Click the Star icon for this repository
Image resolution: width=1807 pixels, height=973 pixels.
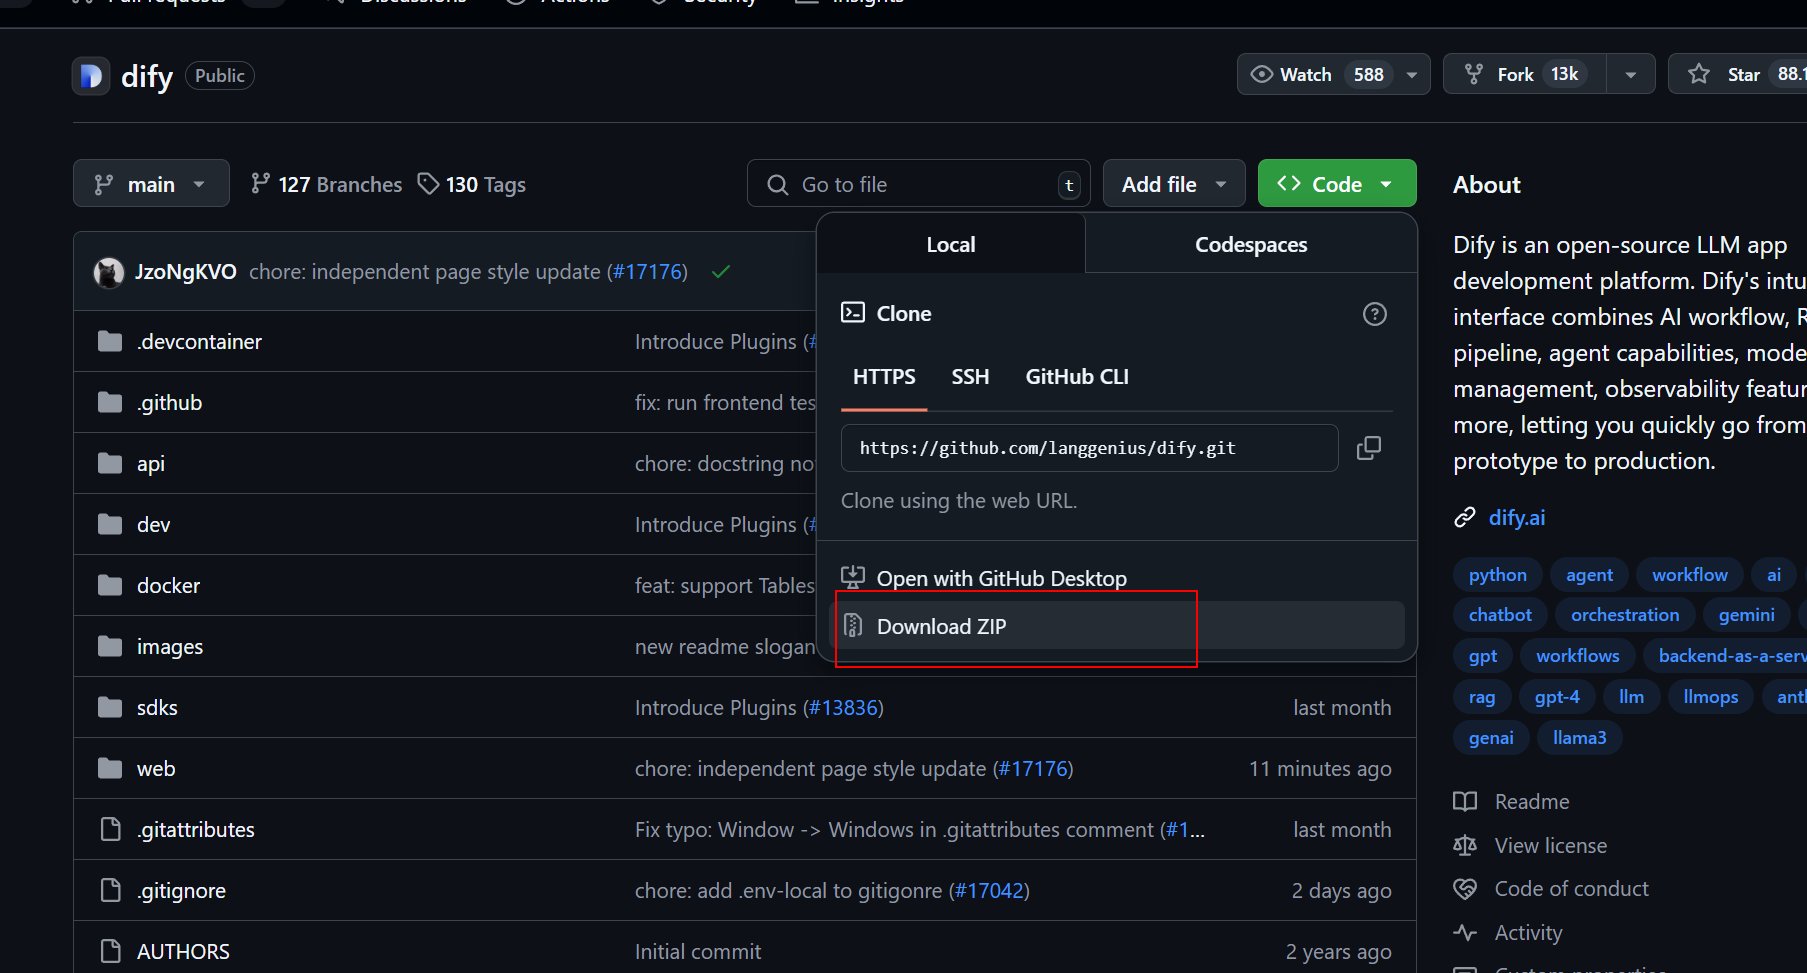coord(1699,74)
